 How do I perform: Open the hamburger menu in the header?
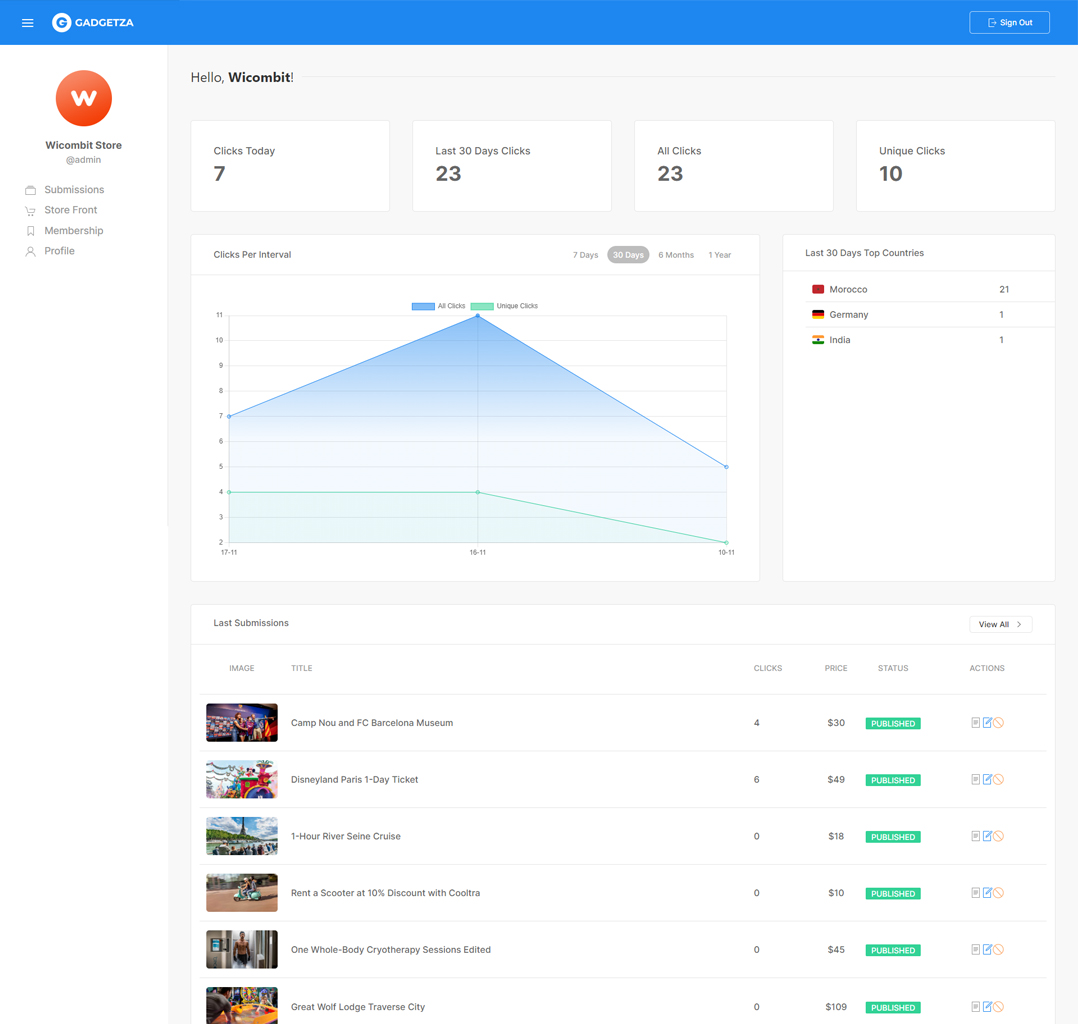[x=28, y=23]
